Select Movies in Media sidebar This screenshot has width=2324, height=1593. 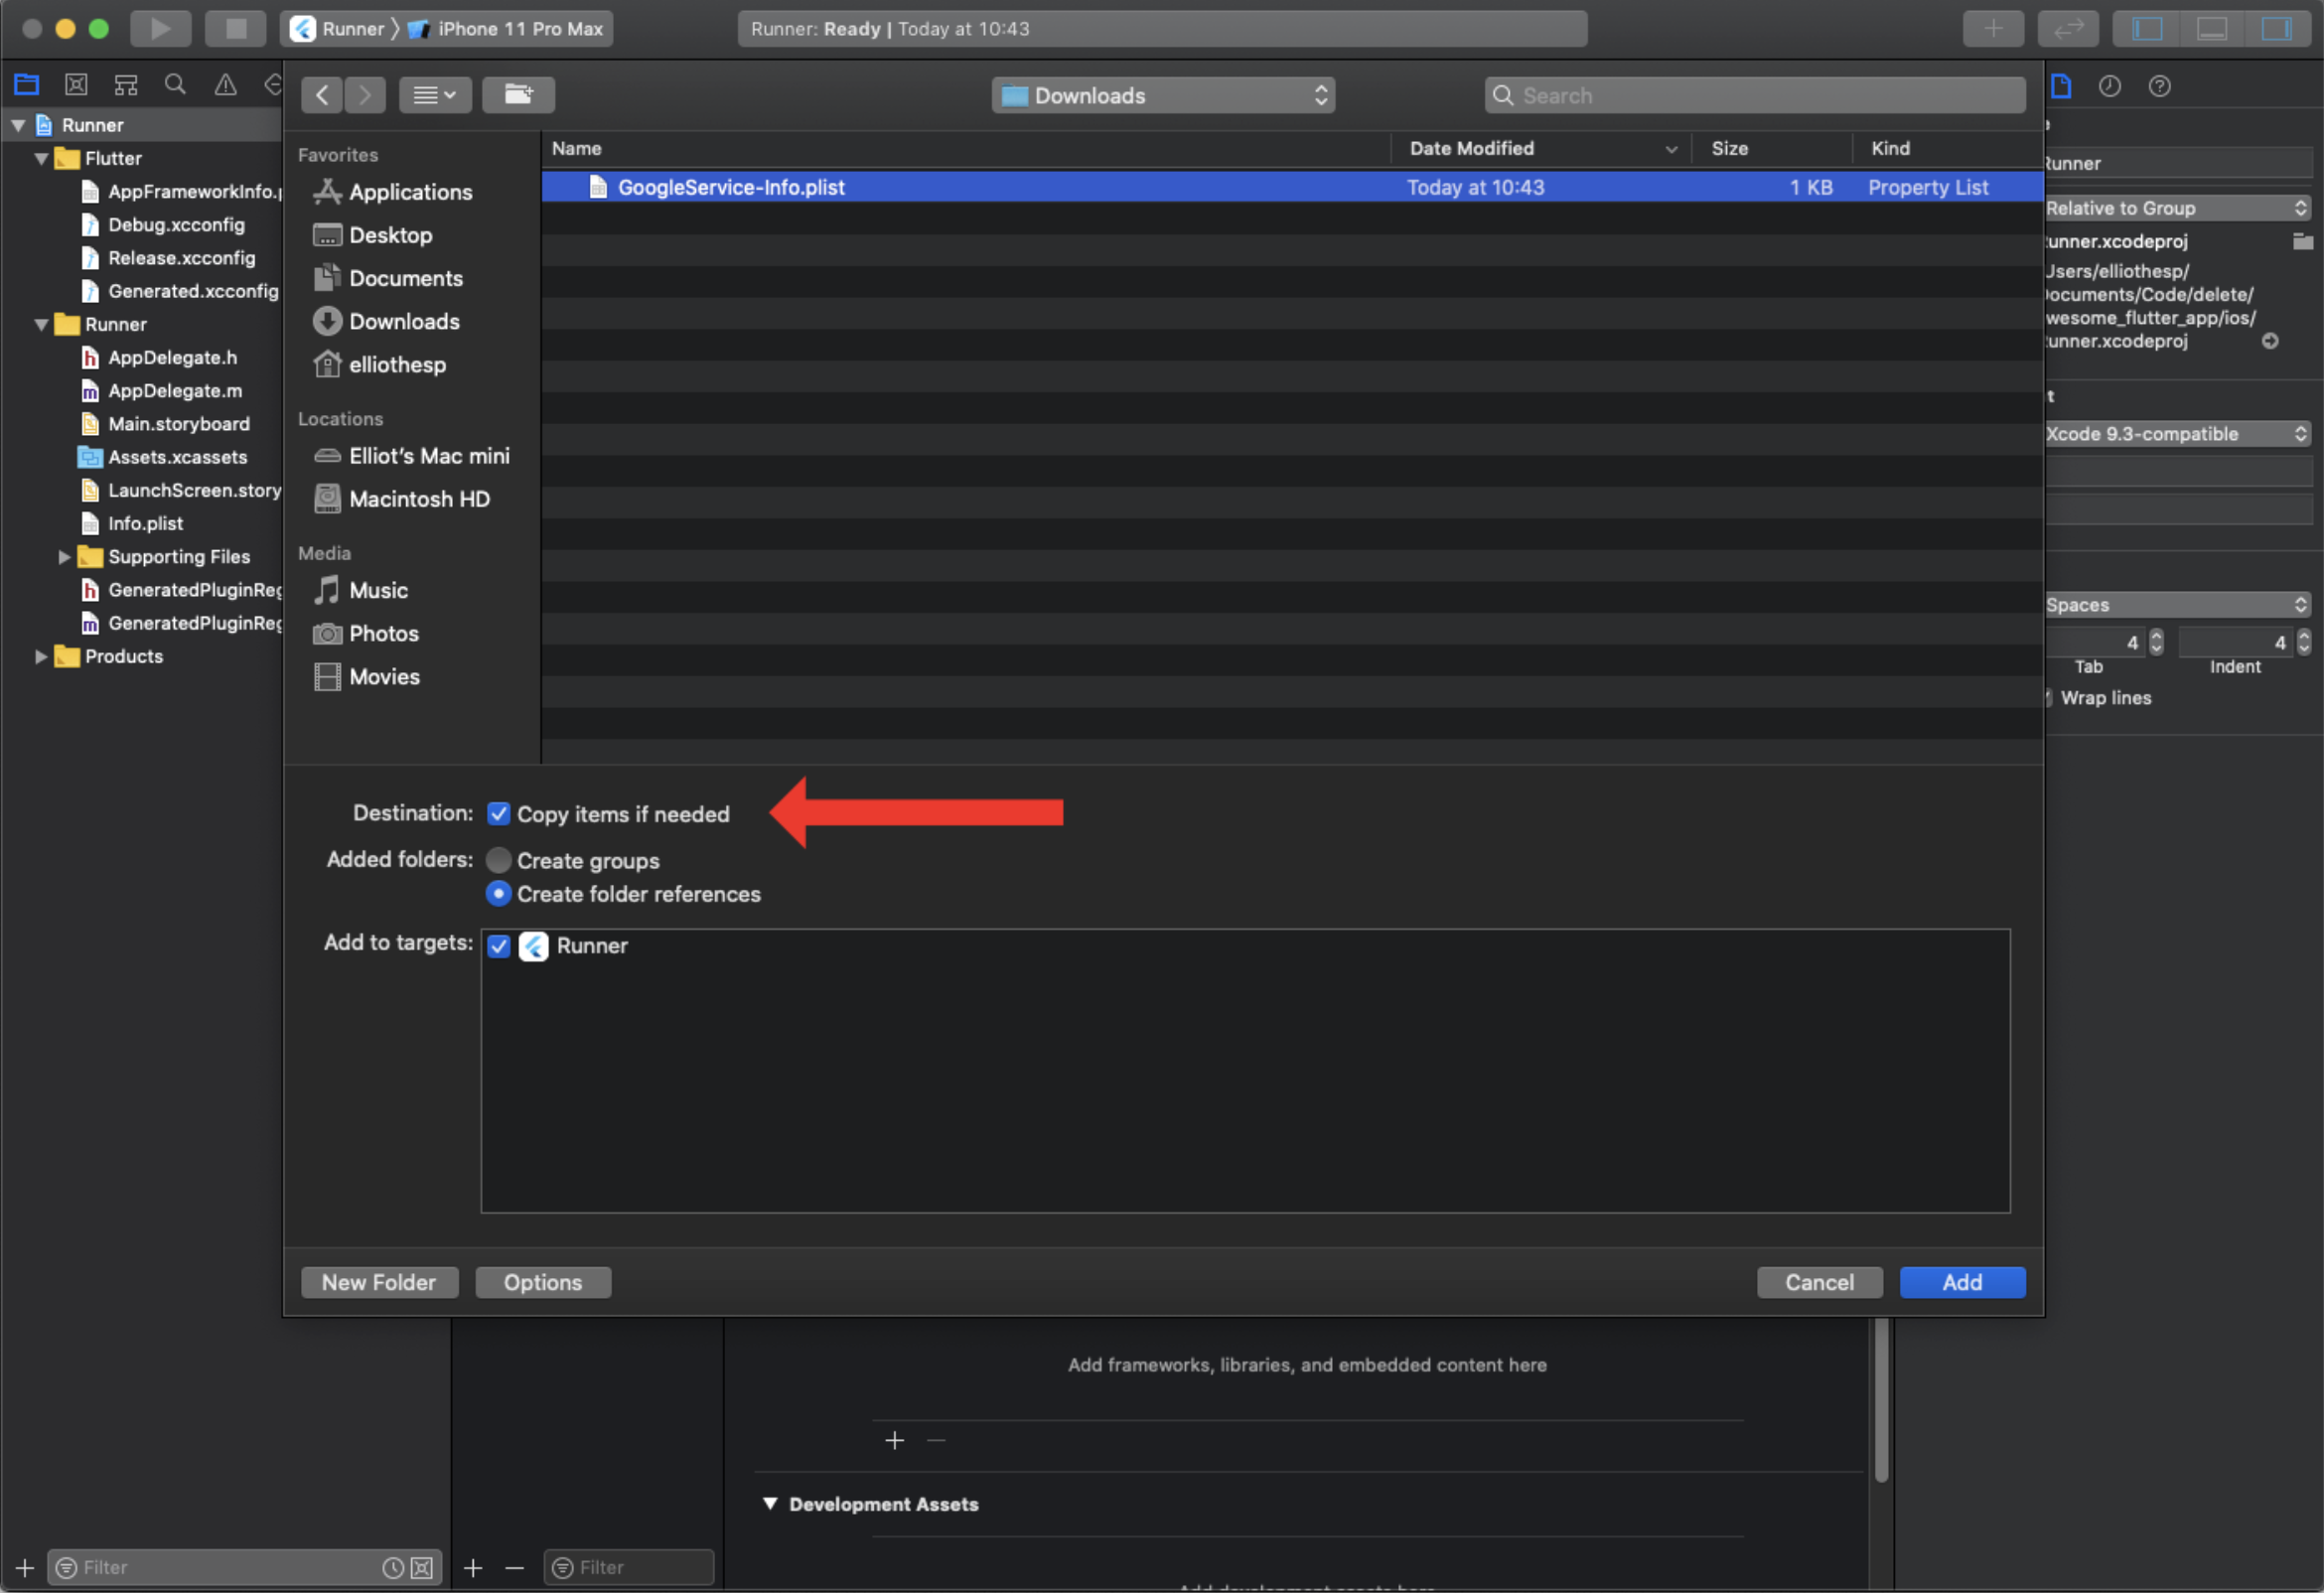click(367, 676)
